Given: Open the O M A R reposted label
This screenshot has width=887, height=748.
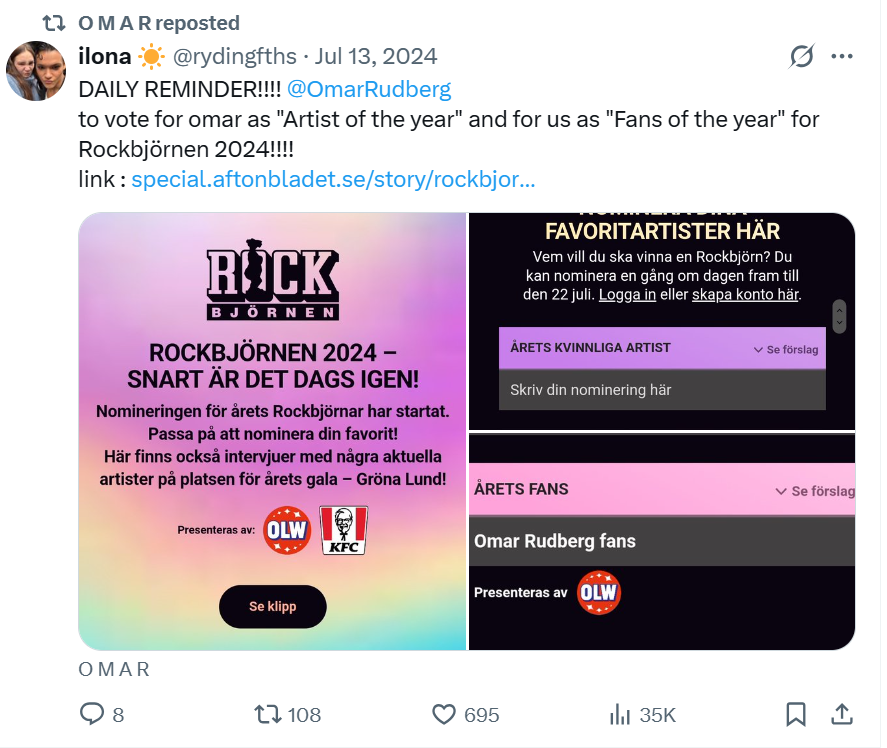Looking at the screenshot, I should click(x=158, y=23).
